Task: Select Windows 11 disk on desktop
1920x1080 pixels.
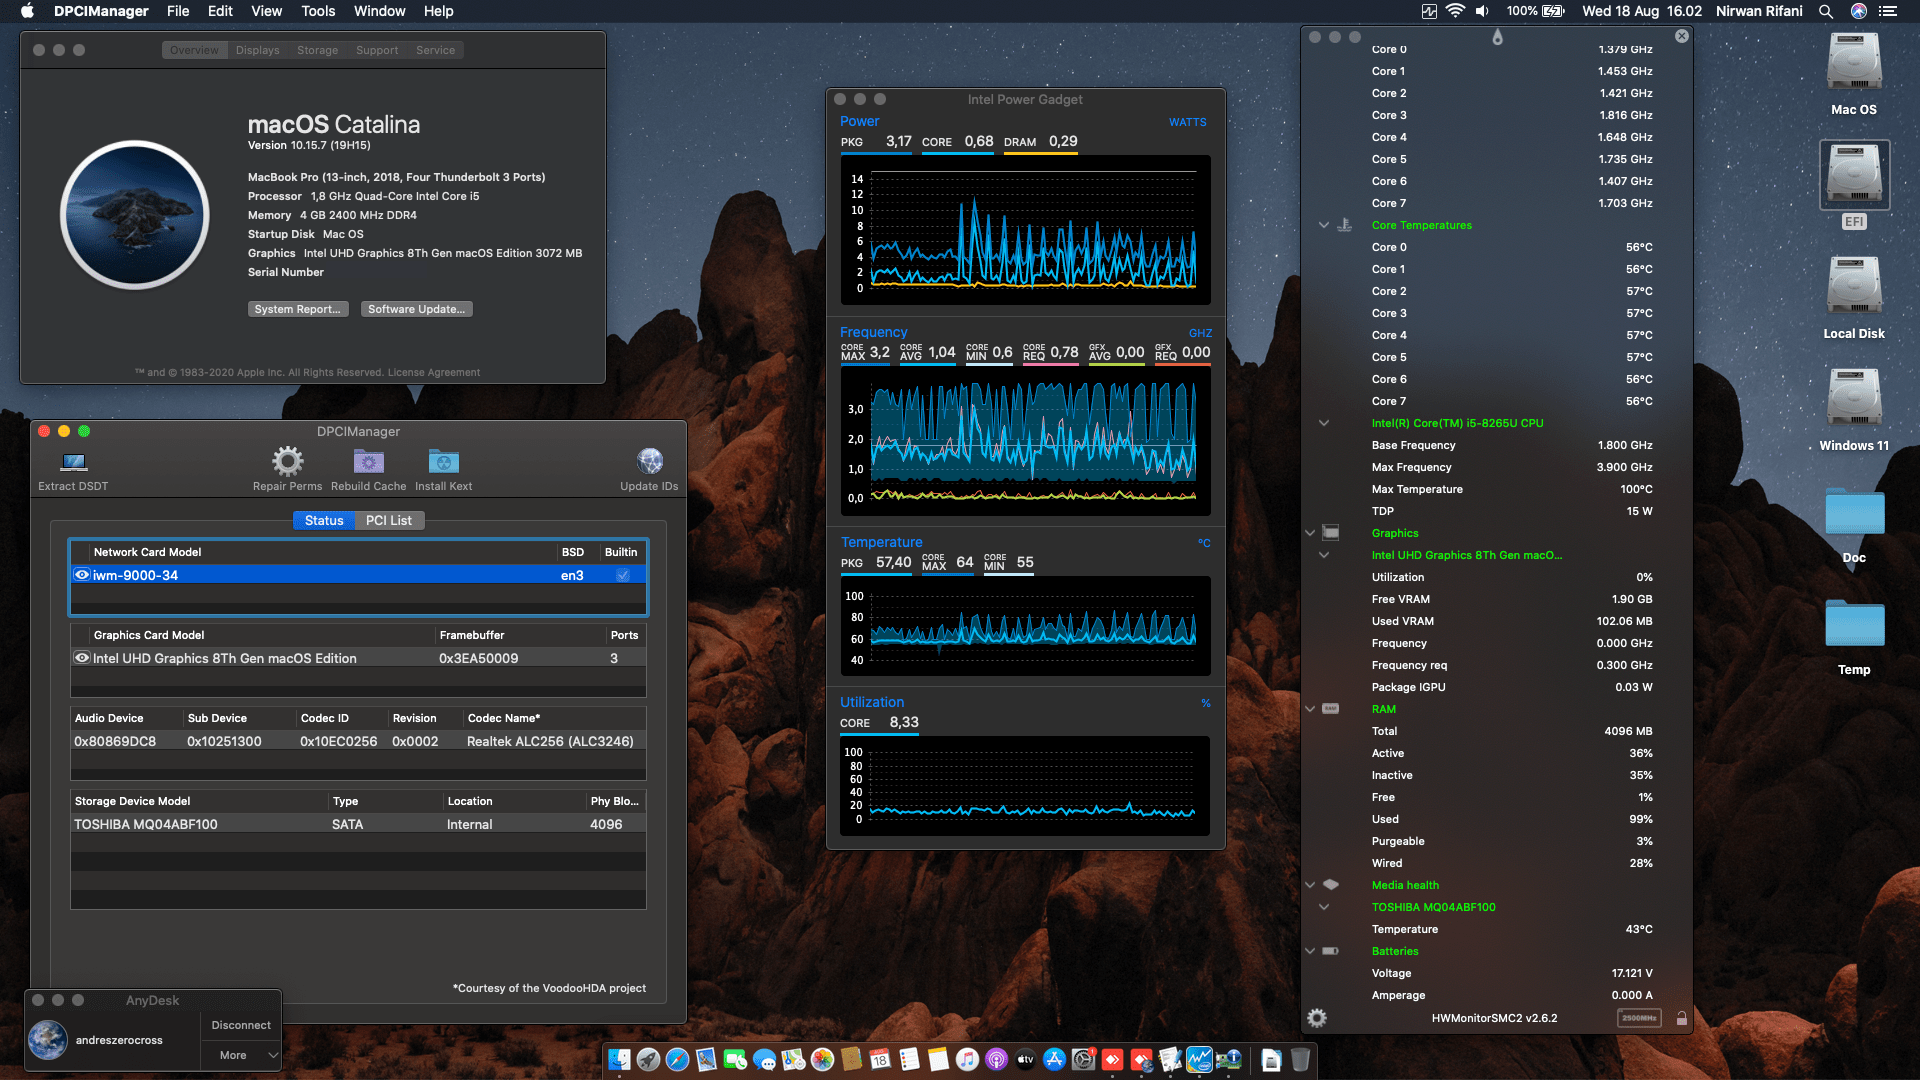Action: pos(1854,398)
